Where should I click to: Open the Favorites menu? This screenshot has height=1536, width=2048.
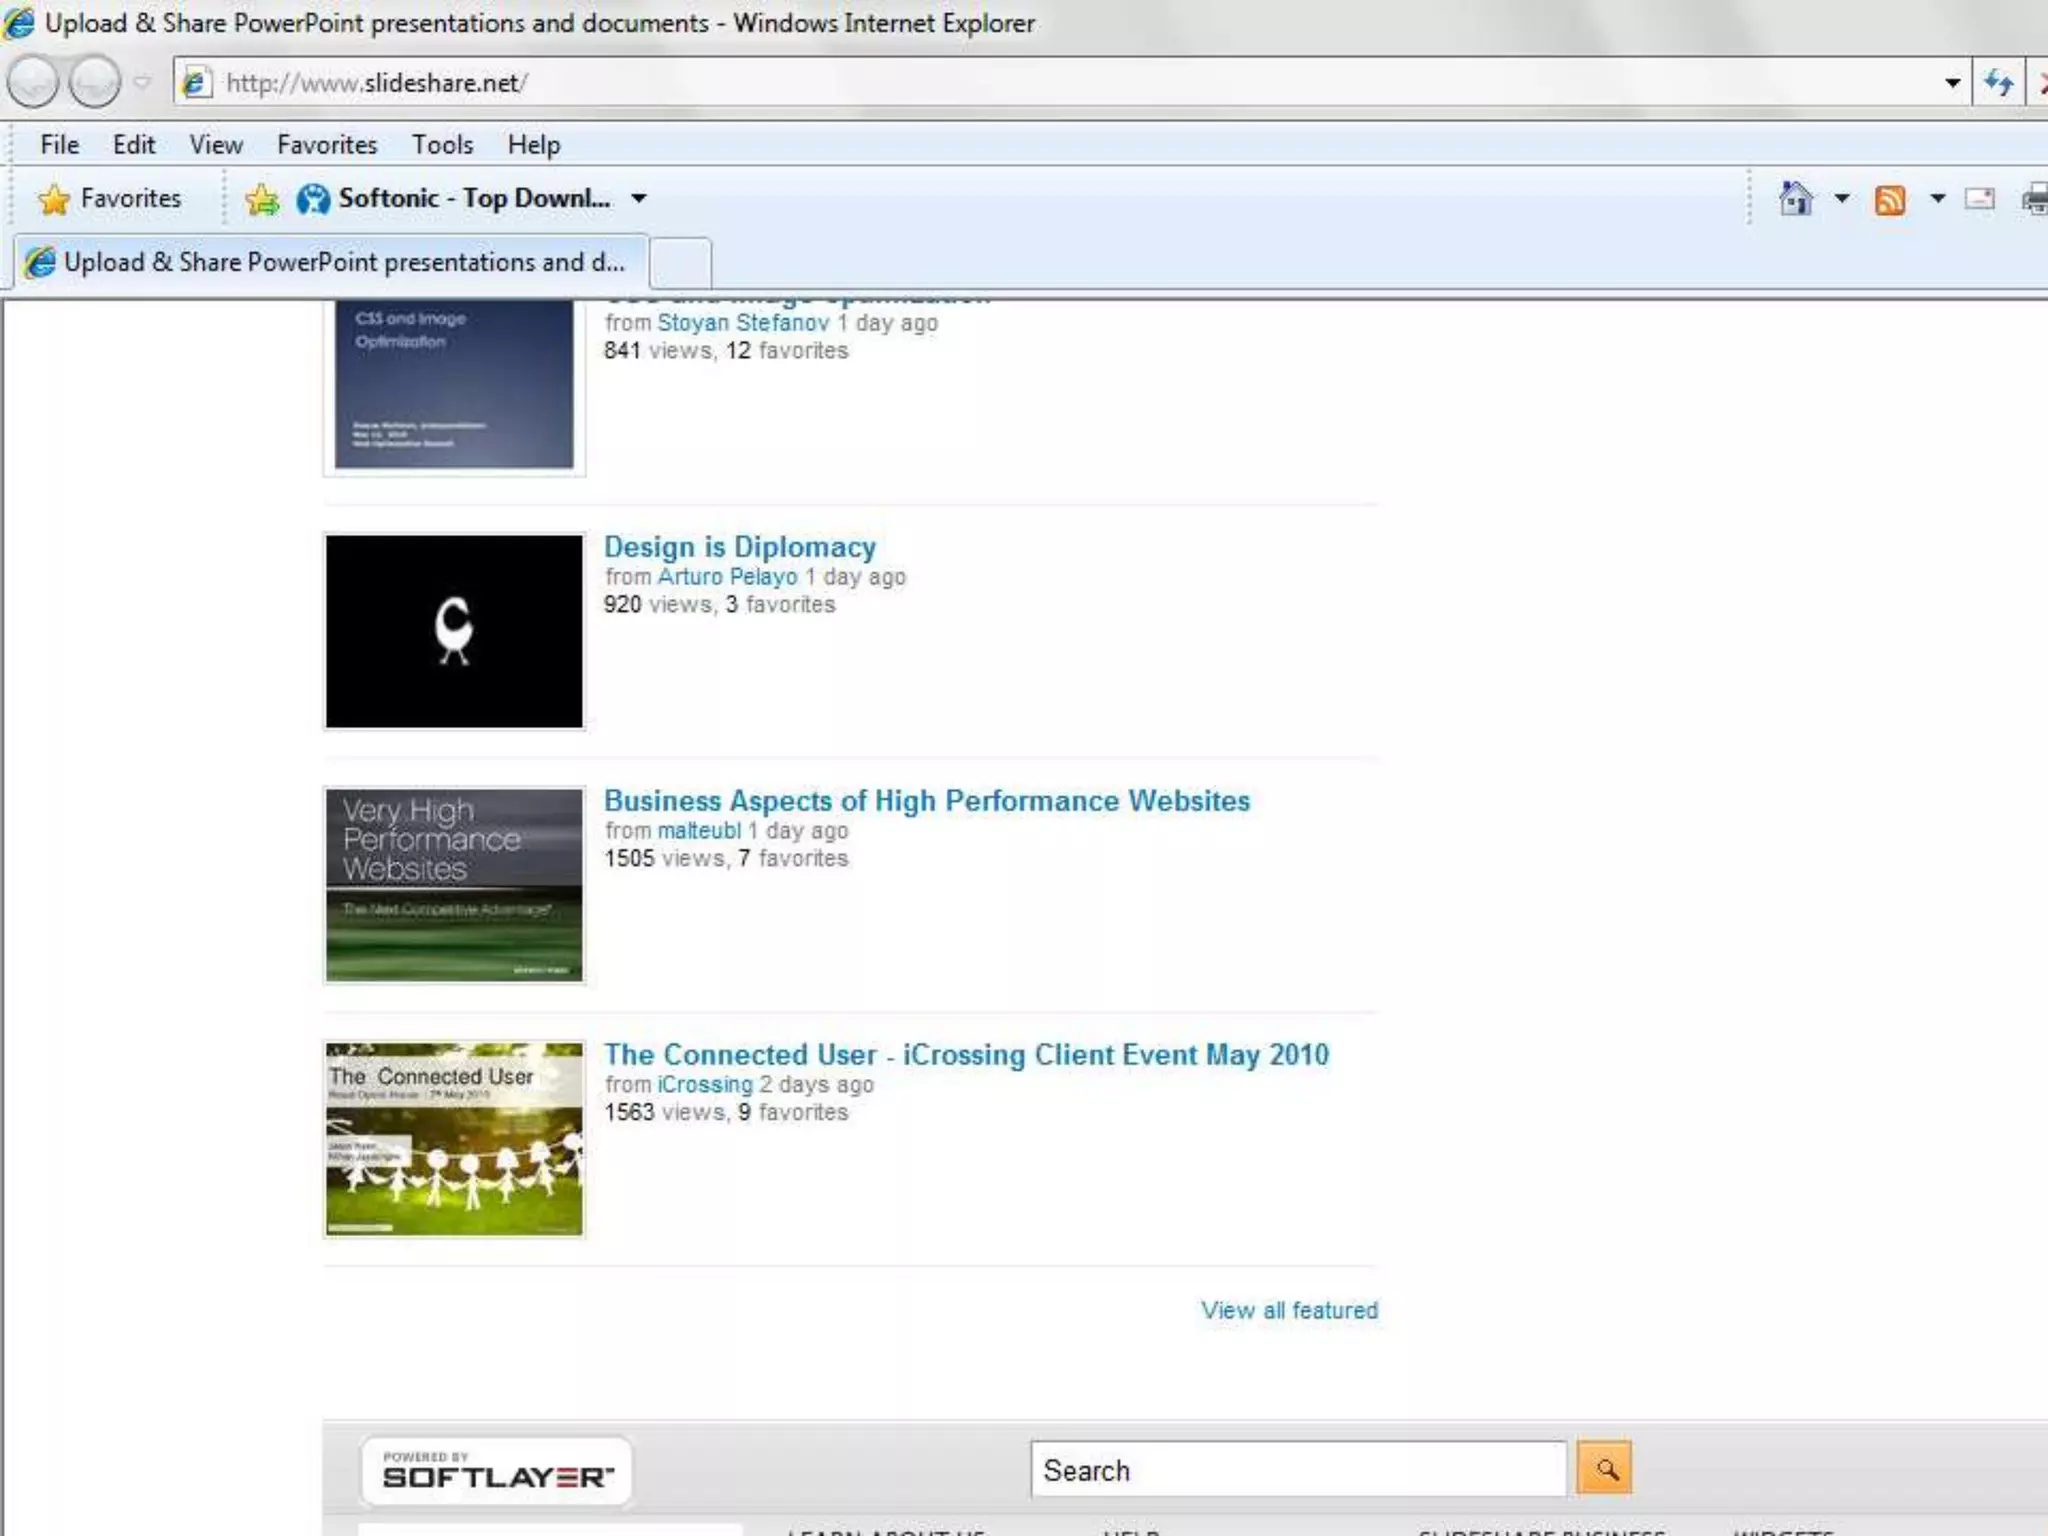point(327,145)
